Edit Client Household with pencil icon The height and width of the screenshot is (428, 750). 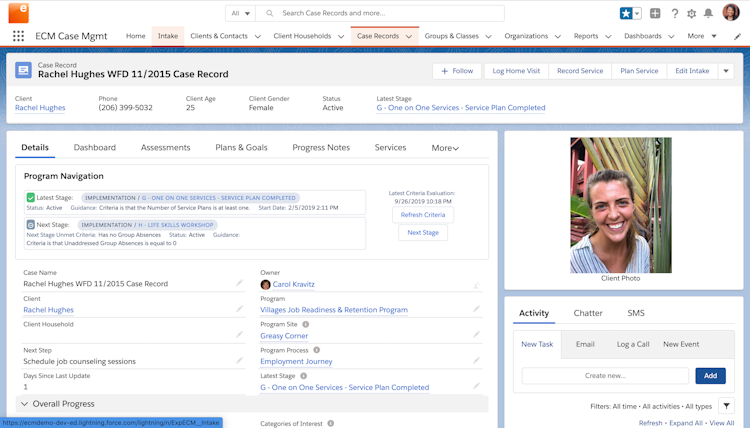pyautogui.click(x=239, y=334)
